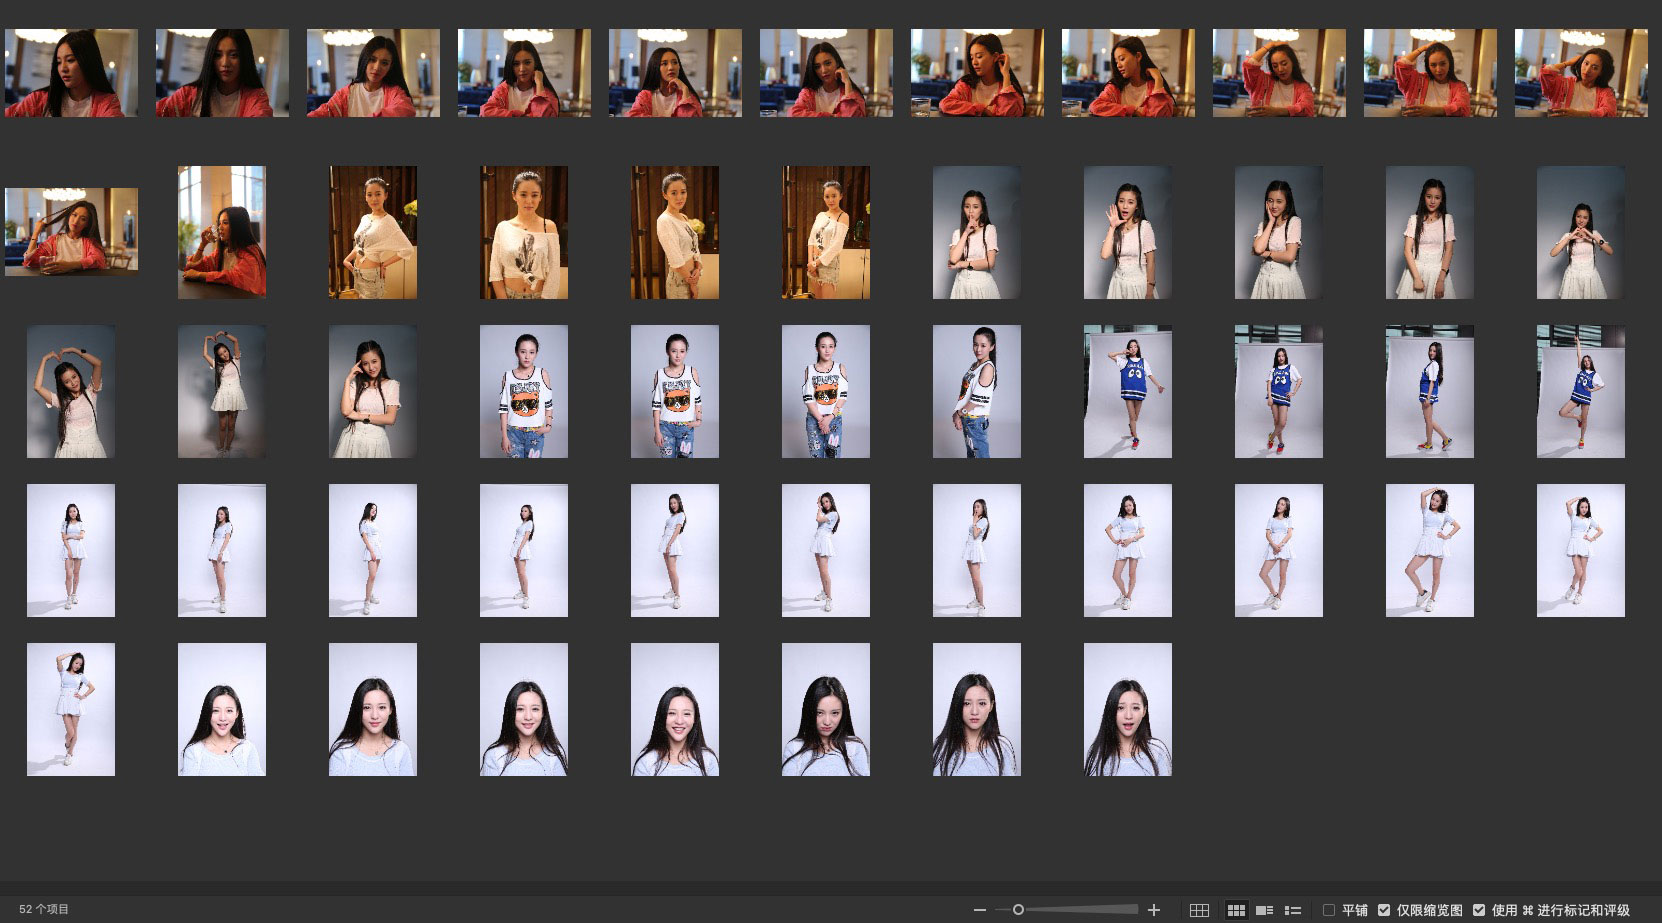Open the photo of woman drinking by window
The image size is (1662, 923).
coord(222,232)
